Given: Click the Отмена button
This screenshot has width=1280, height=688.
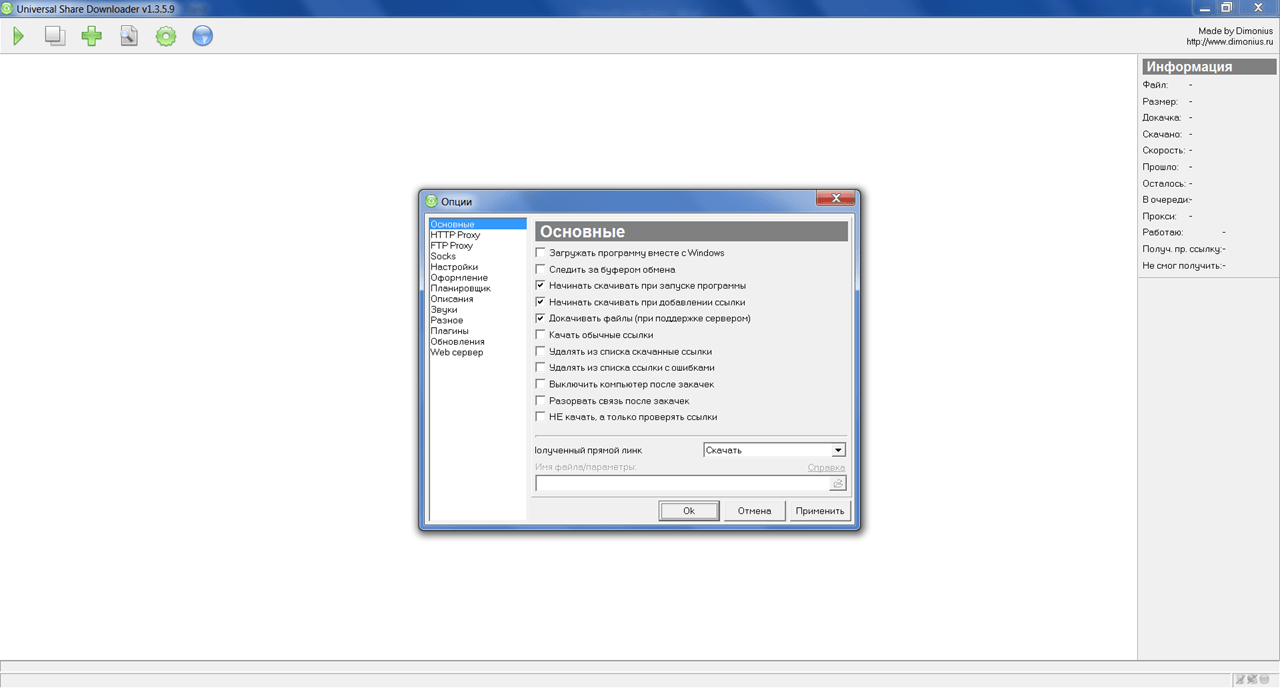Looking at the screenshot, I should [x=754, y=510].
